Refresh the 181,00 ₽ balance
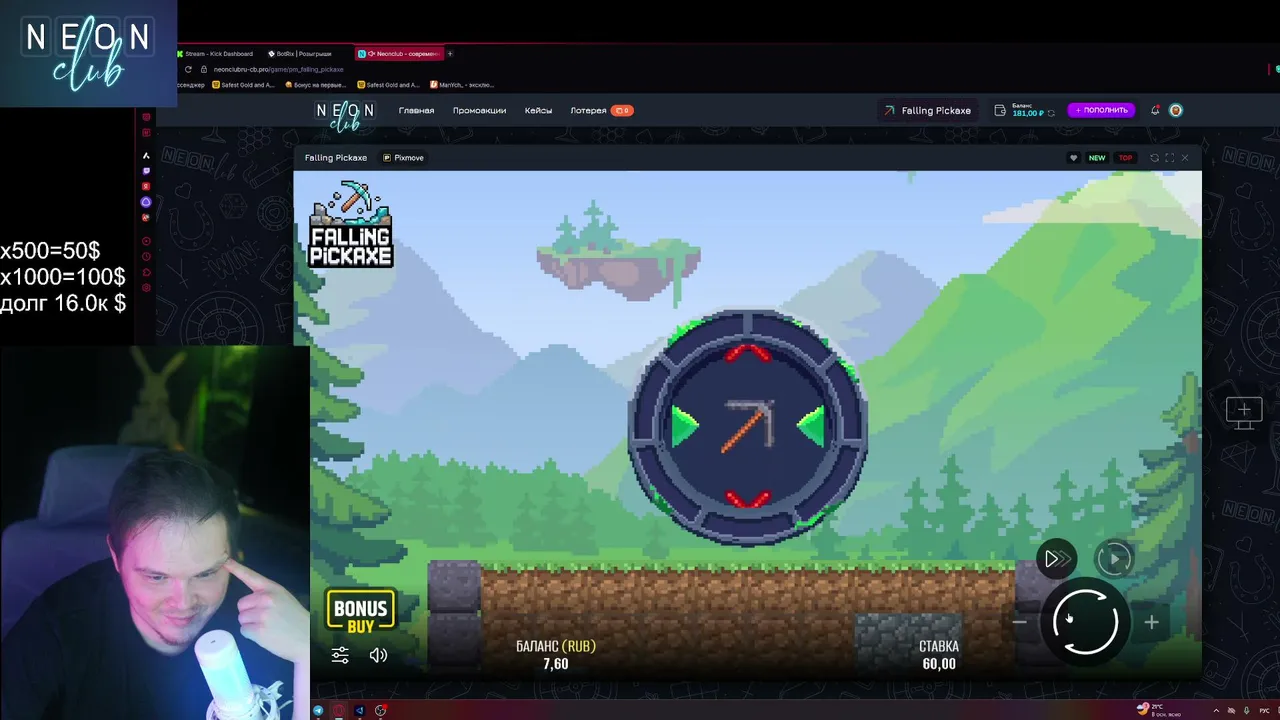Viewport: 1280px width, 720px height. point(1050,114)
